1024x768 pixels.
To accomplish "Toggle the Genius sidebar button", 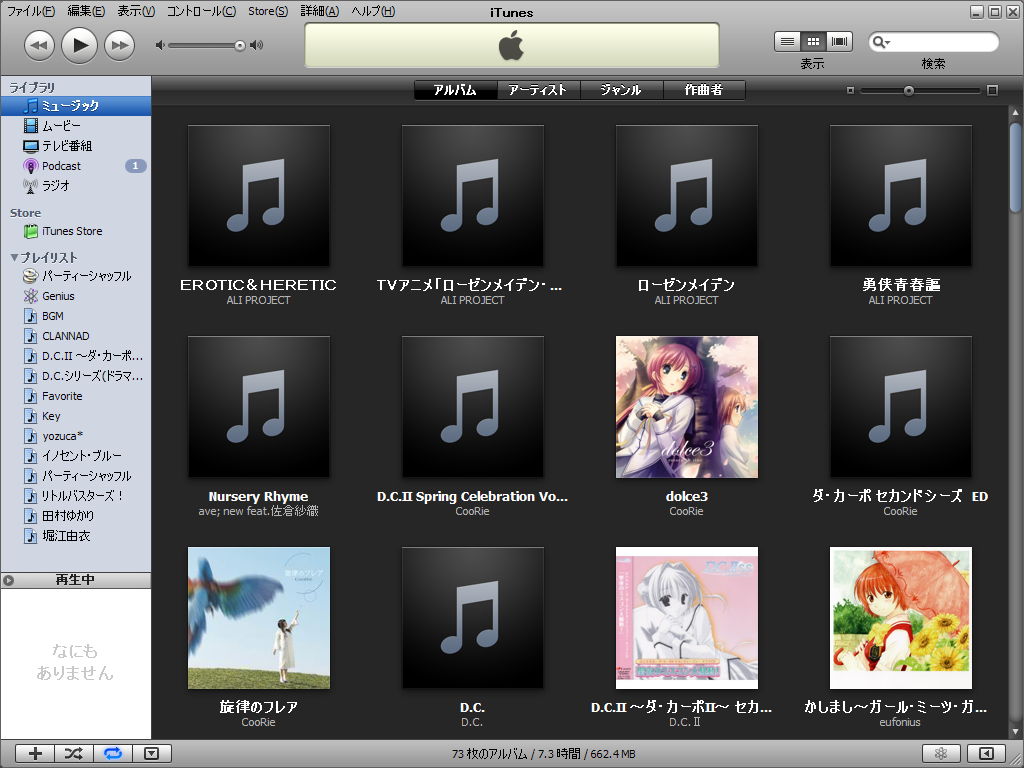I will tap(986, 754).
